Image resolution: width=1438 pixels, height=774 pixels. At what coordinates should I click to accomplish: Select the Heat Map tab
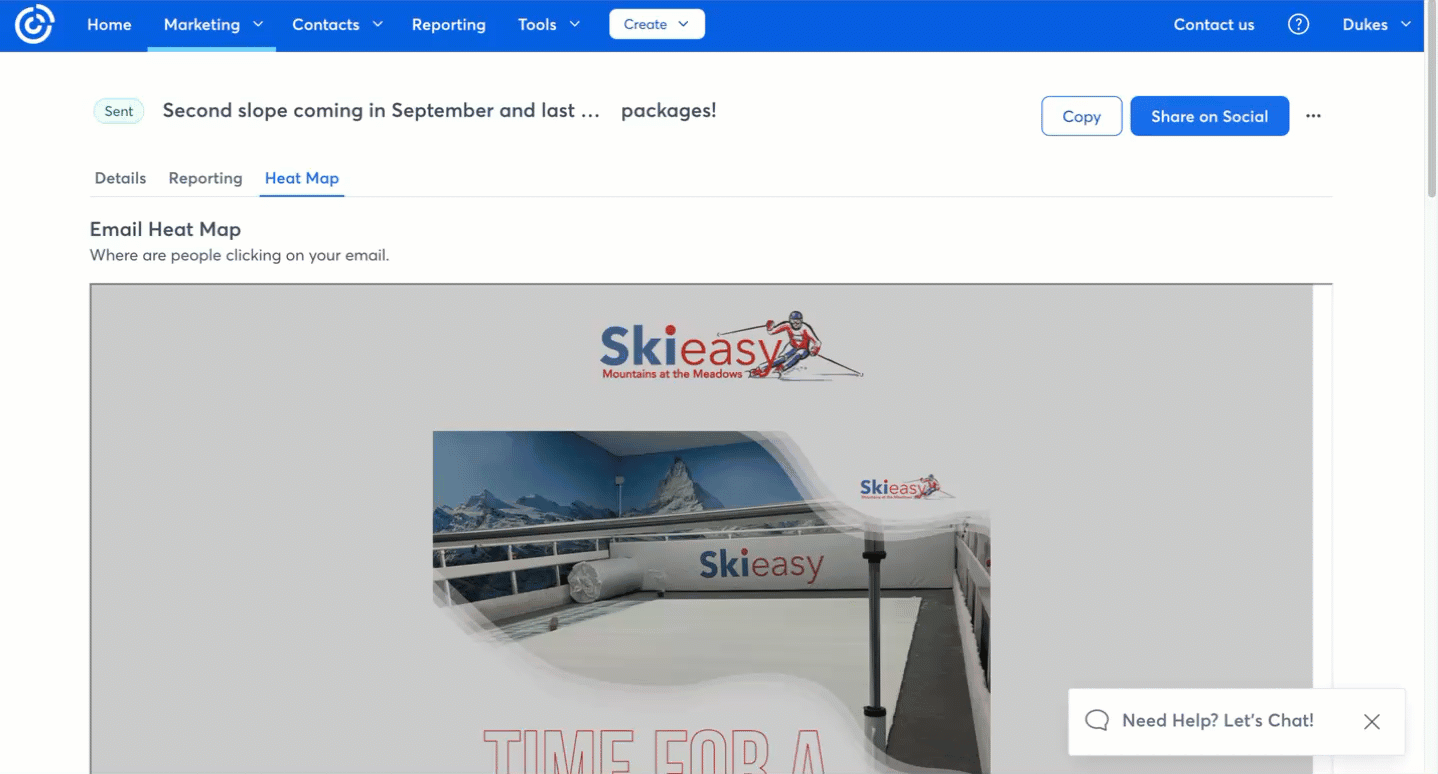(301, 178)
